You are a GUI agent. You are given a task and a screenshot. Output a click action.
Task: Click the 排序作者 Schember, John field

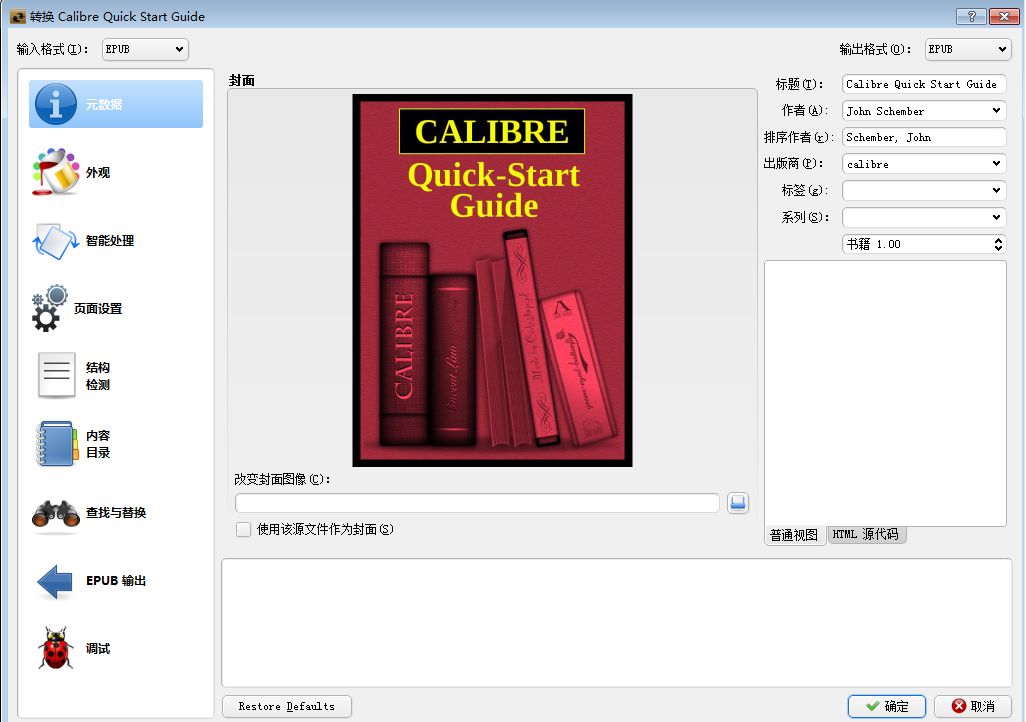(x=924, y=137)
